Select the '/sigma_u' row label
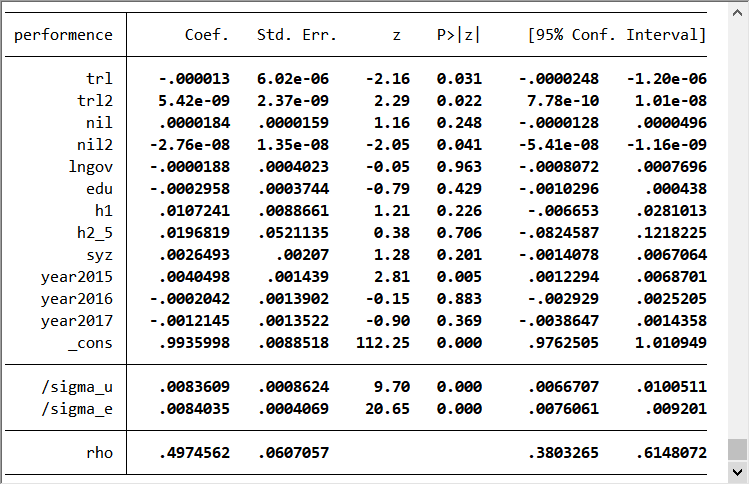The image size is (750, 485). (x=77, y=386)
